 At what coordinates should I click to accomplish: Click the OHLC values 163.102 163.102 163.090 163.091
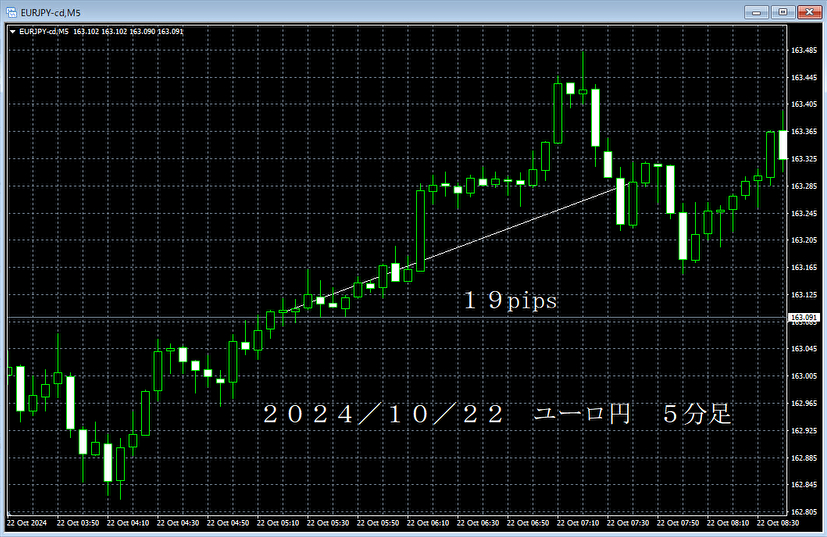128,32
